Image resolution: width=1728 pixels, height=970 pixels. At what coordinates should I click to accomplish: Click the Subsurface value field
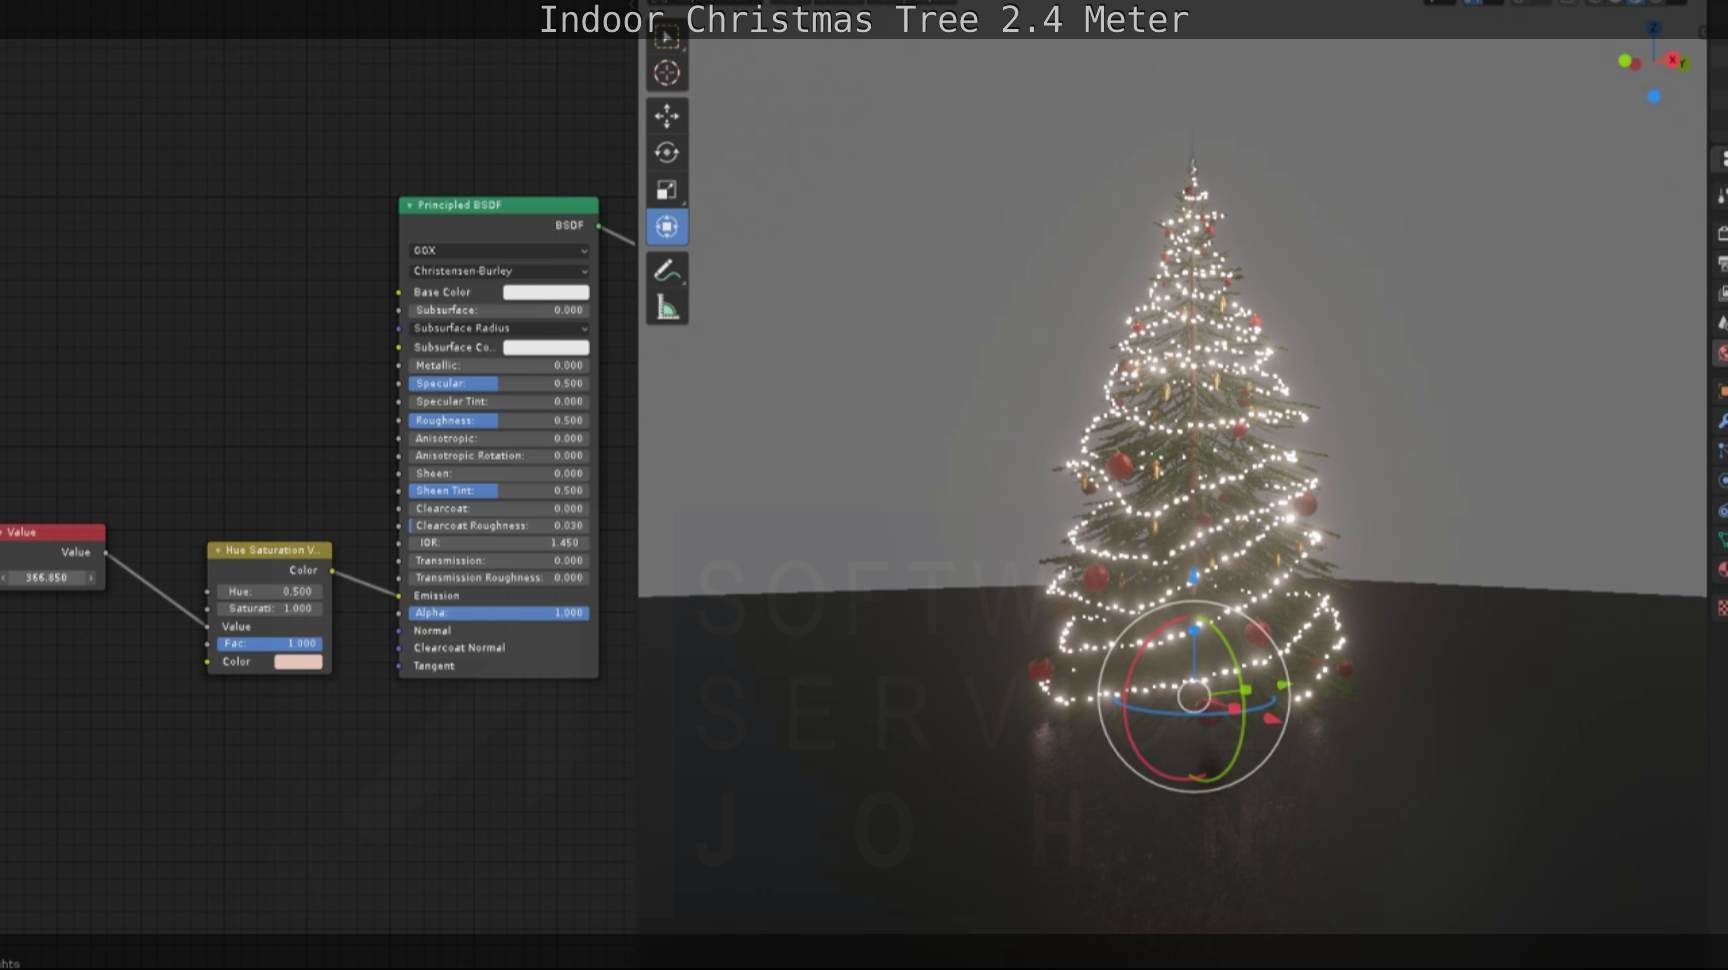(x=499, y=310)
